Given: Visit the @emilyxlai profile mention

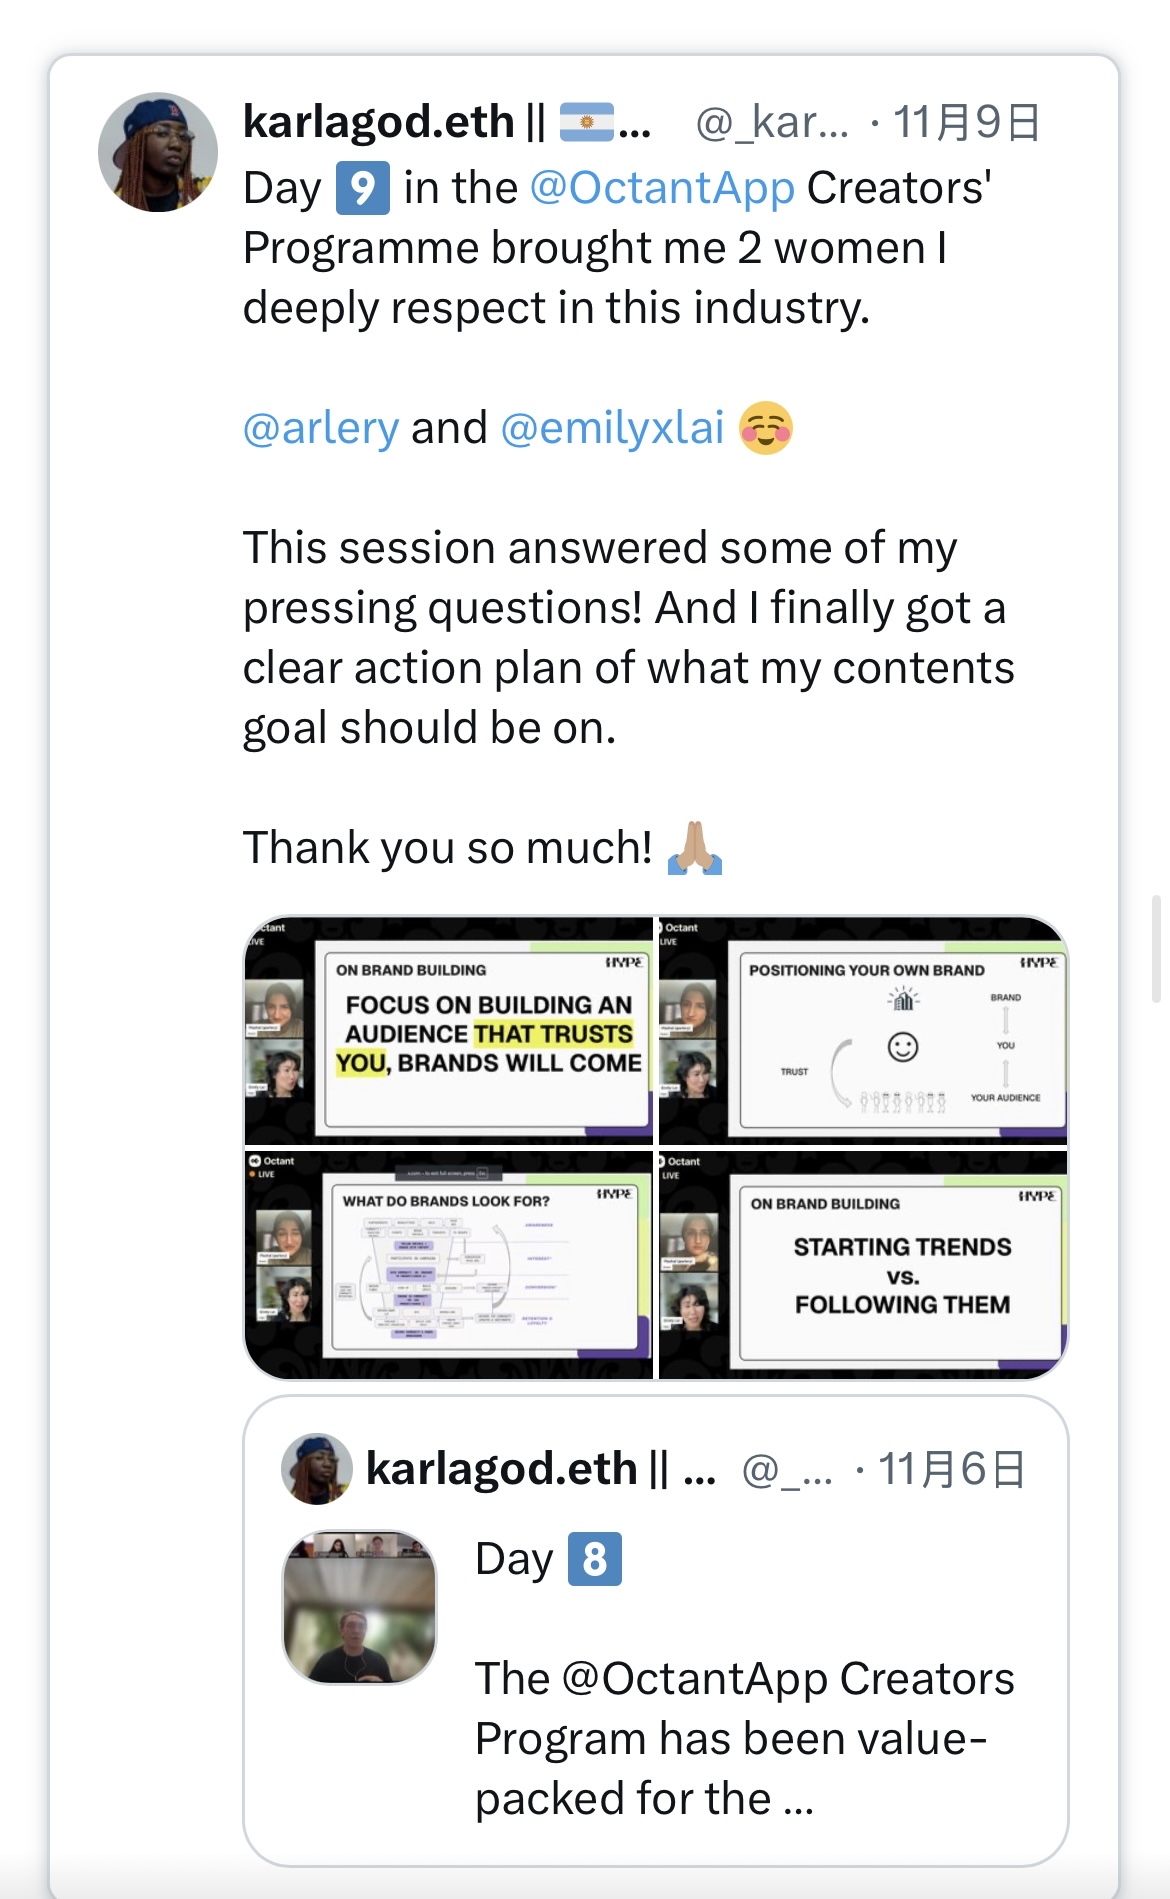Looking at the screenshot, I should pyautogui.click(x=612, y=428).
